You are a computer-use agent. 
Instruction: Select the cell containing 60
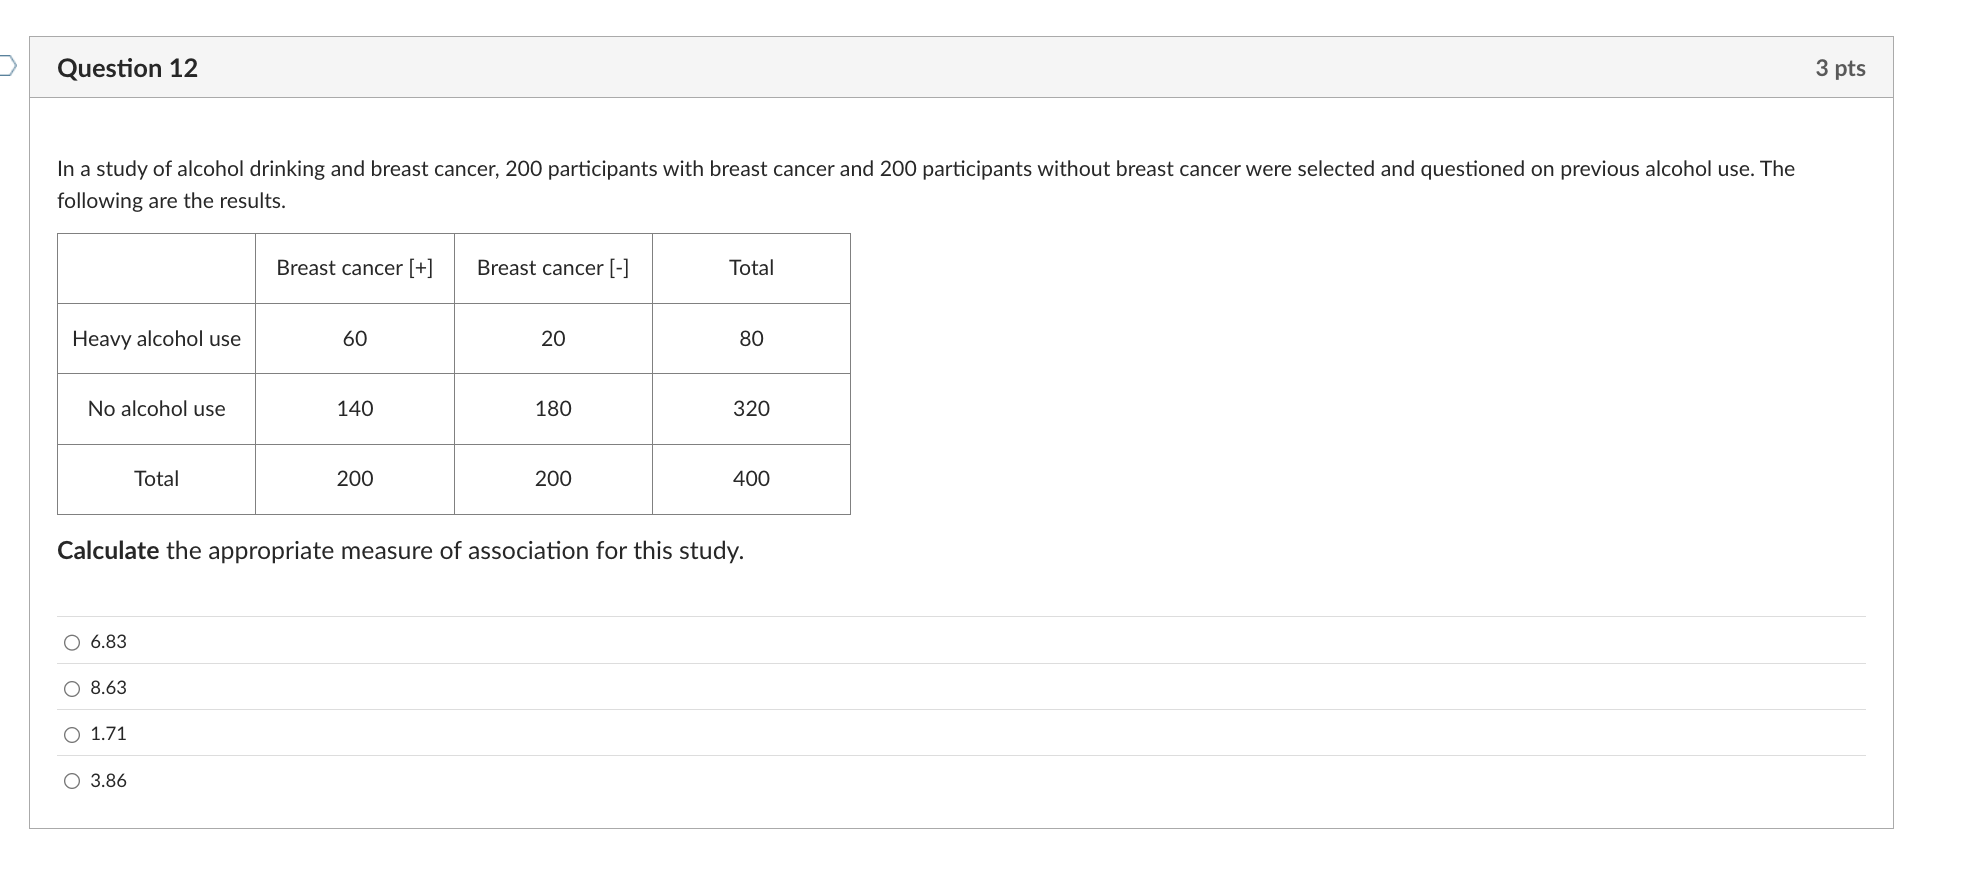(354, 339)
